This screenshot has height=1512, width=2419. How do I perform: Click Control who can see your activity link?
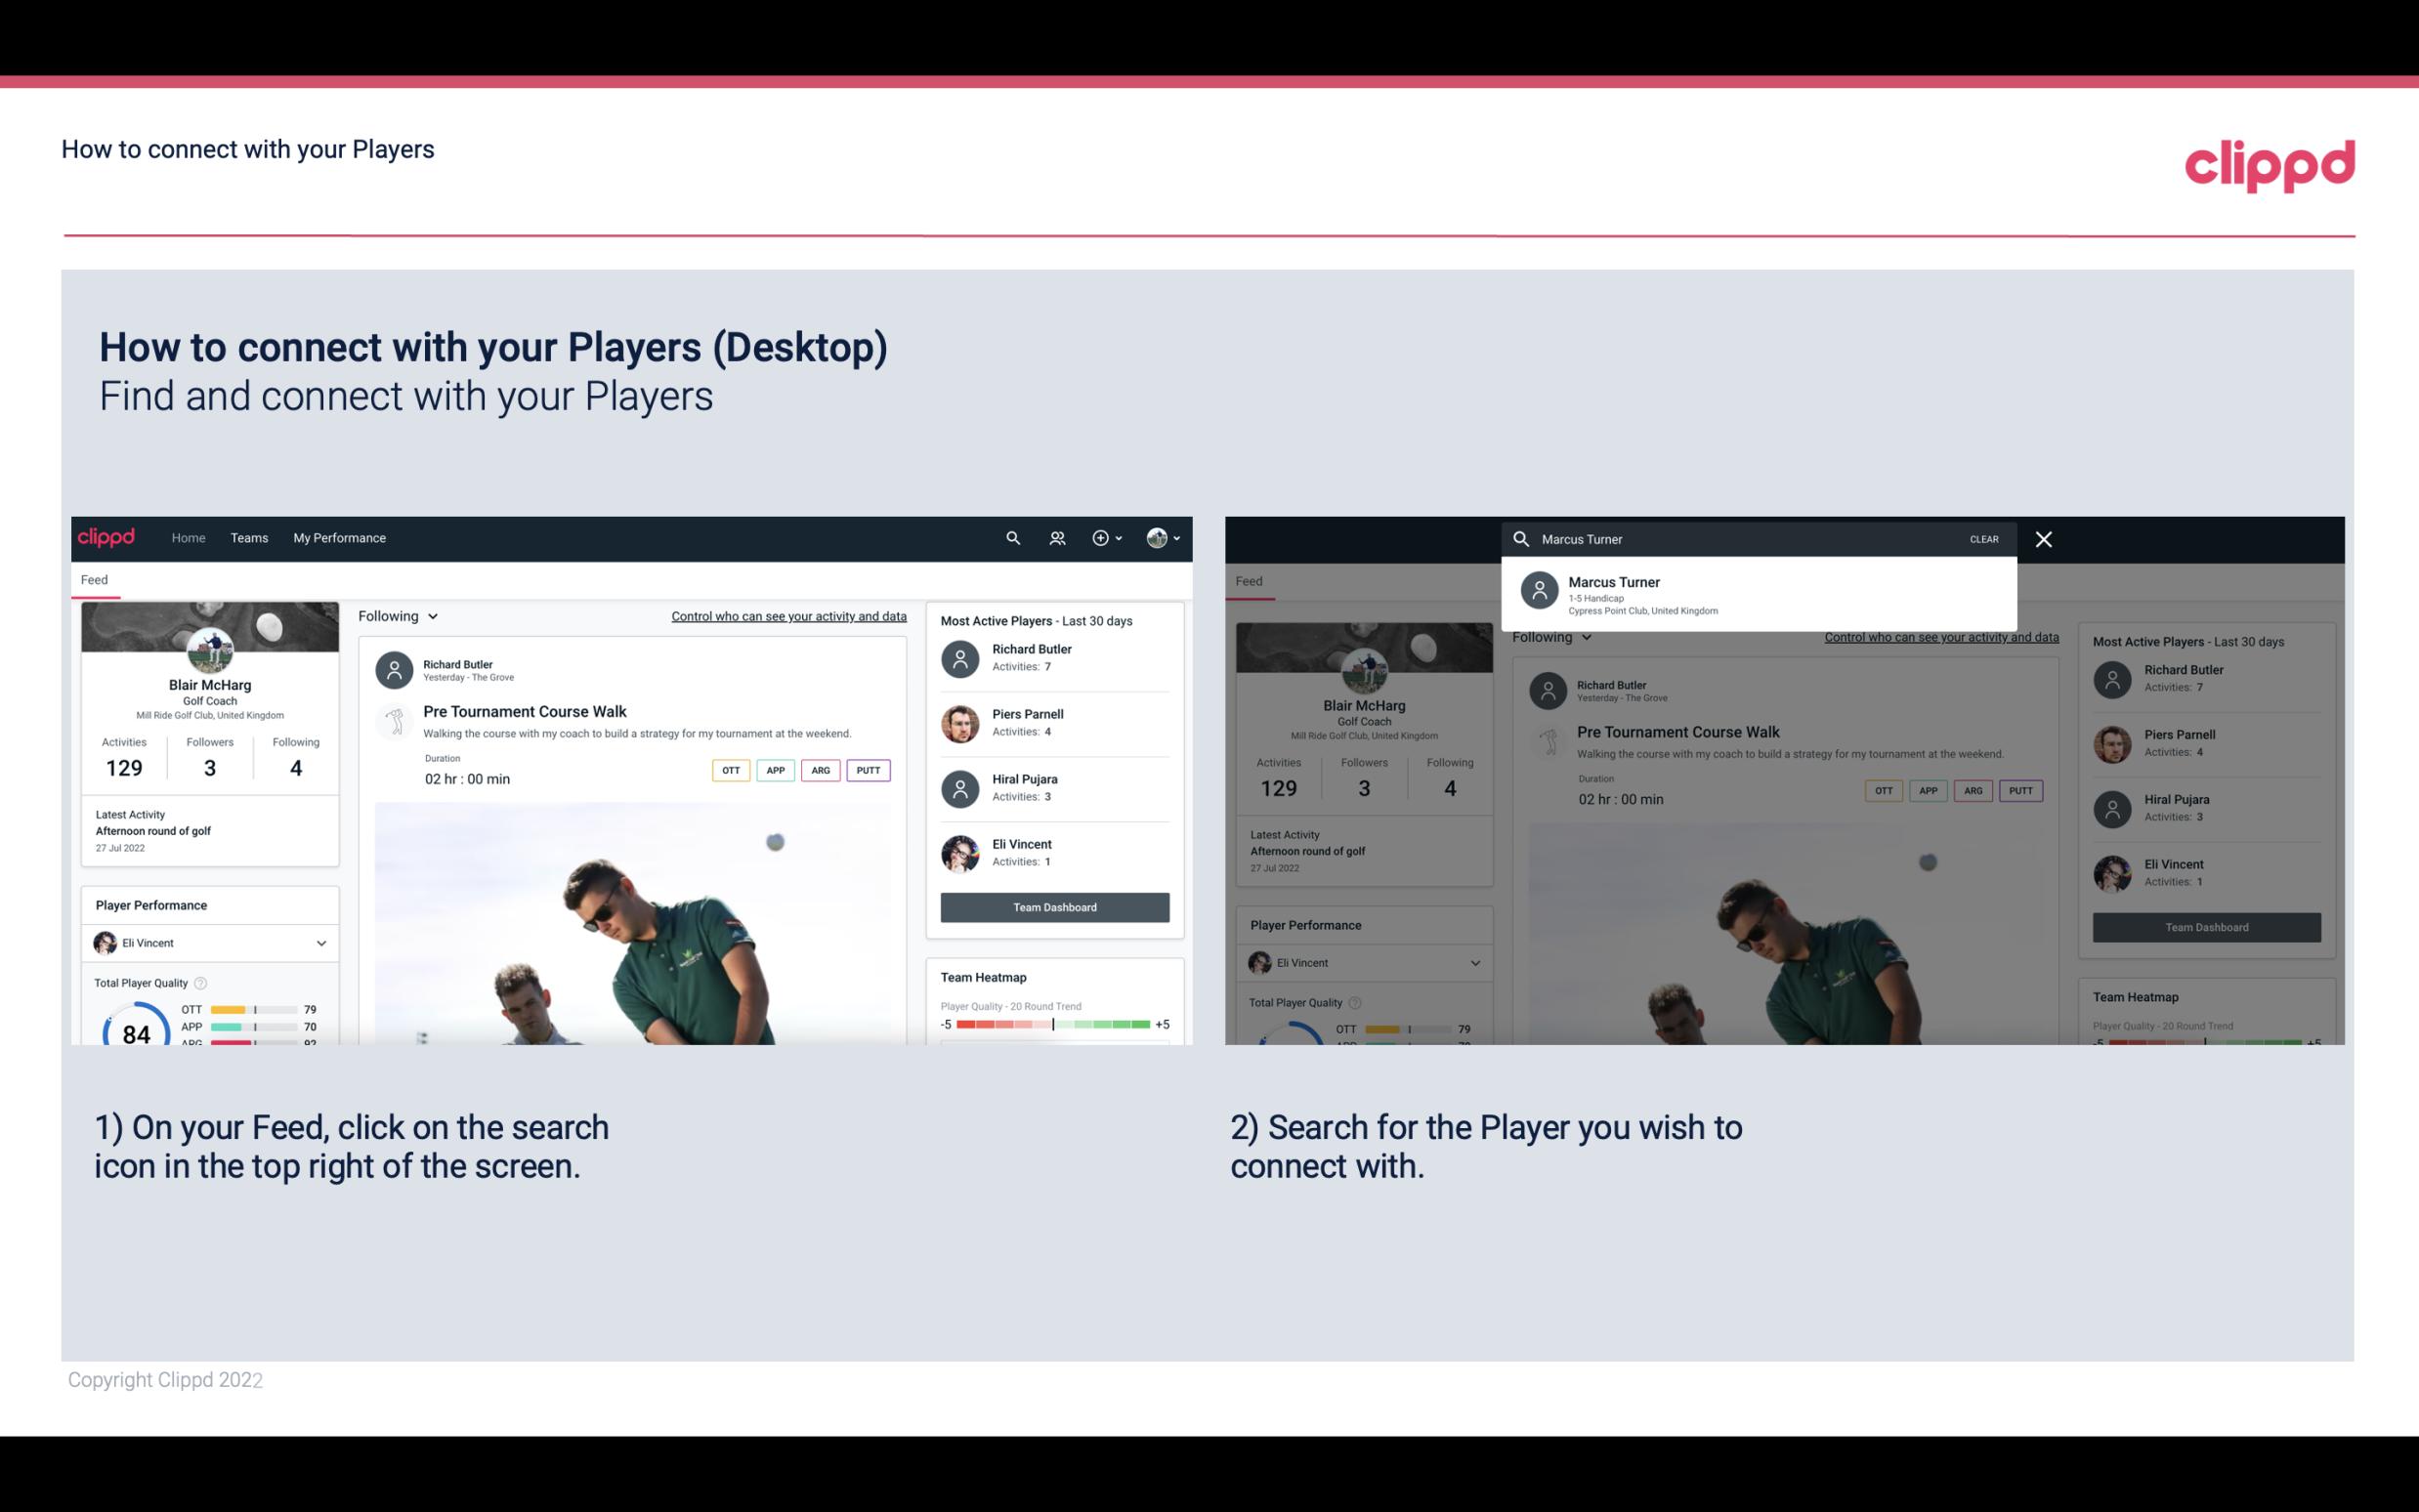[785, 616]
